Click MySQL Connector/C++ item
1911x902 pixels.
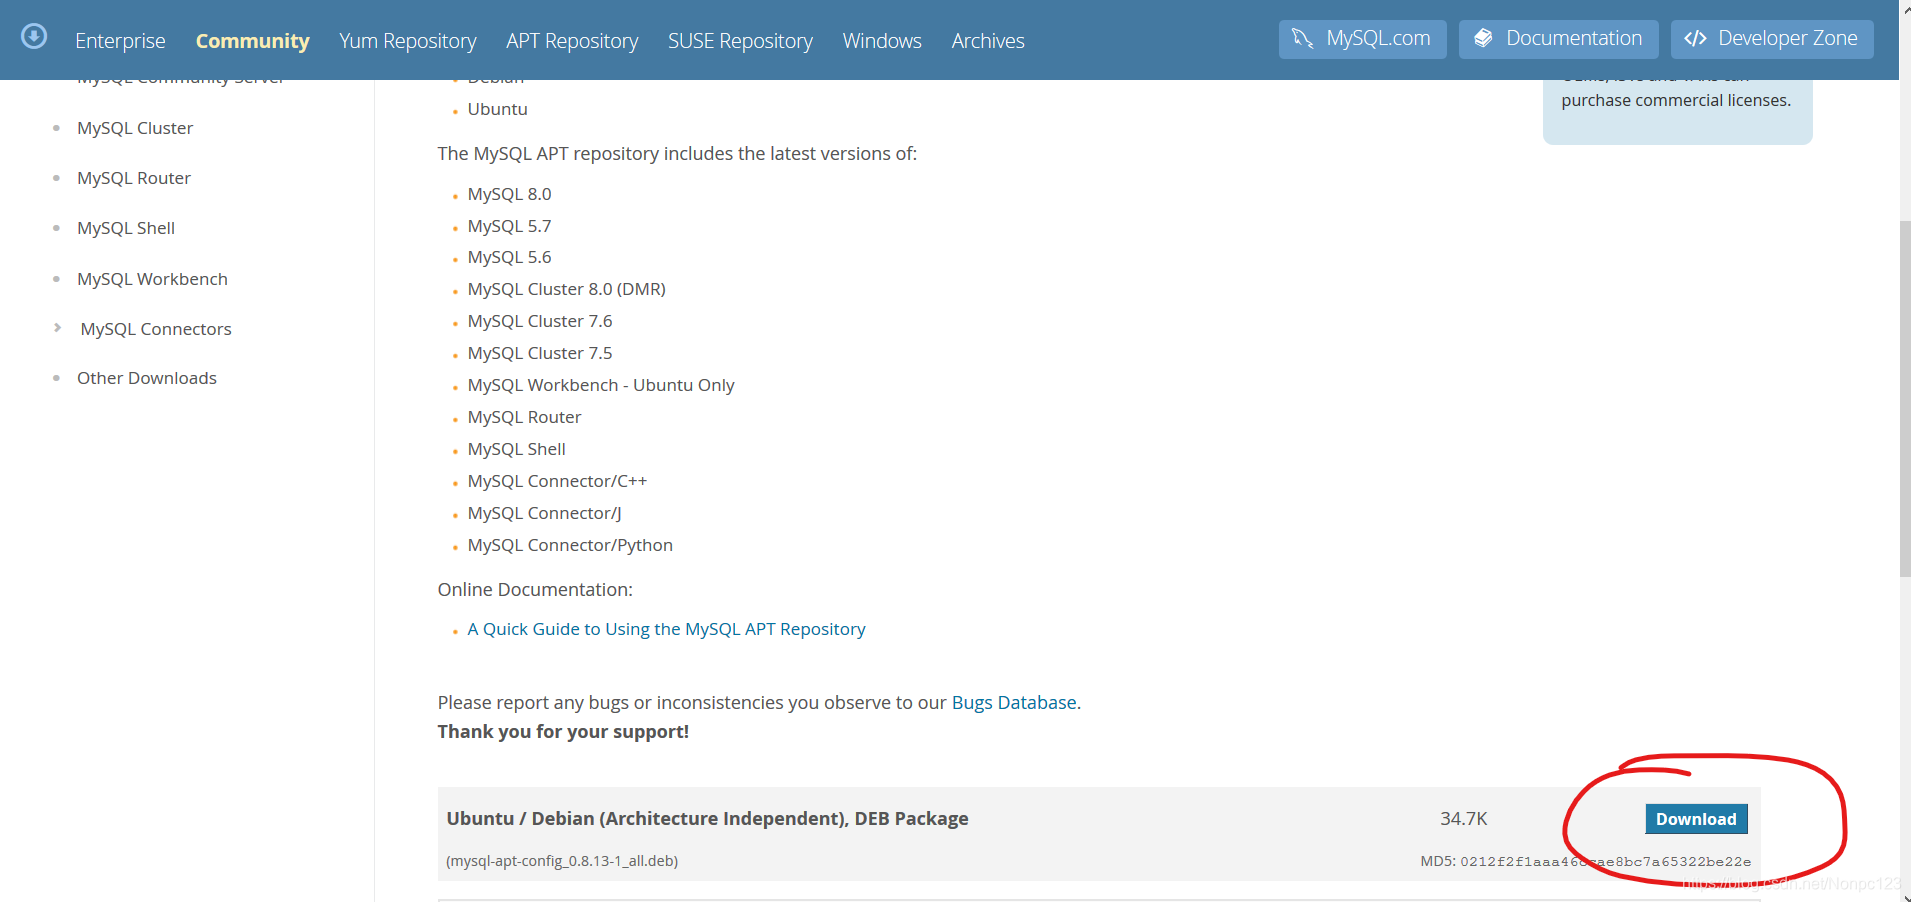pyautogui.click(x=557, y=481)
